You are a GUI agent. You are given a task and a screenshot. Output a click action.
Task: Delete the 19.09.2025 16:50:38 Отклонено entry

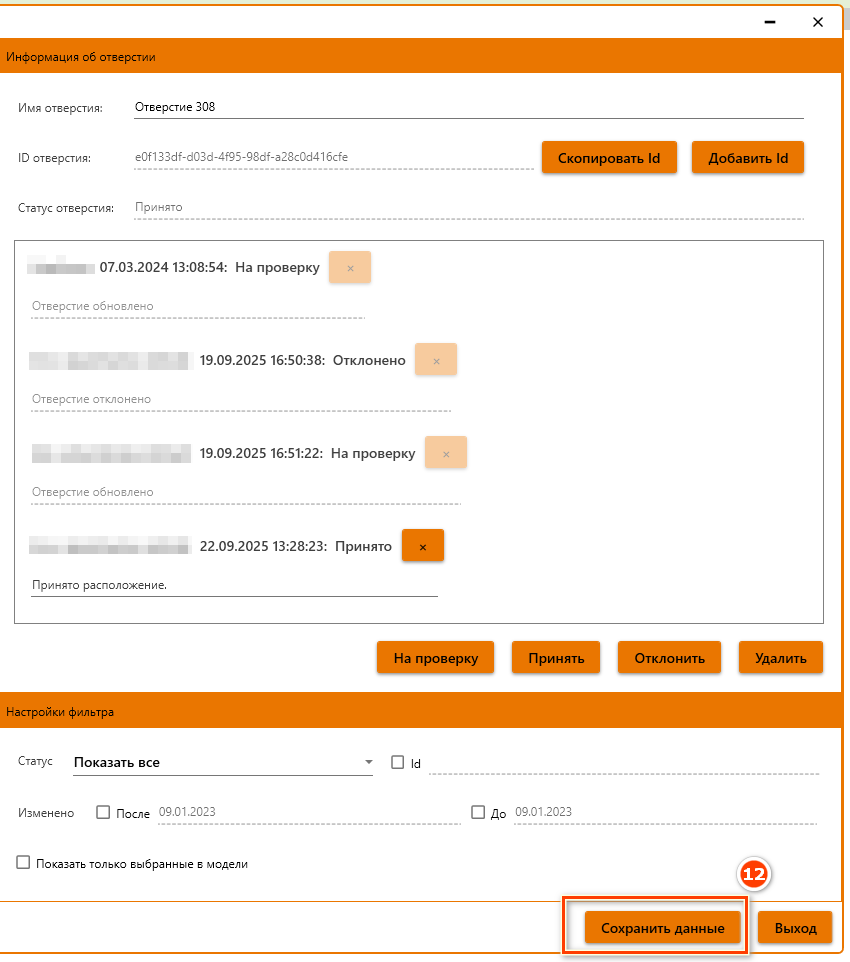[436, 360]
